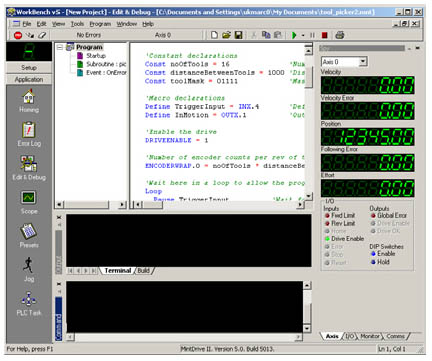Viewport: 432px width, 361px height.
Task: Switch to the Monitor tab
Action: (370, 336)
